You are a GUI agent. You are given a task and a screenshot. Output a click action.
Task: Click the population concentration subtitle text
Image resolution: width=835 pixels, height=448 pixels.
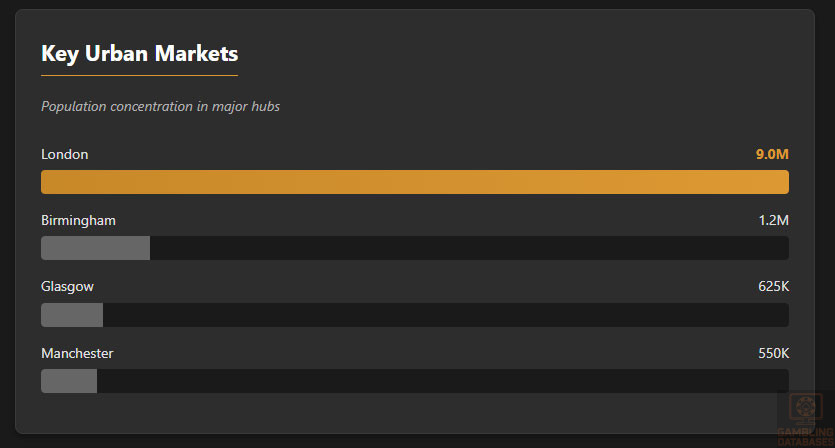pyautogui.click(x=160, y=106)
